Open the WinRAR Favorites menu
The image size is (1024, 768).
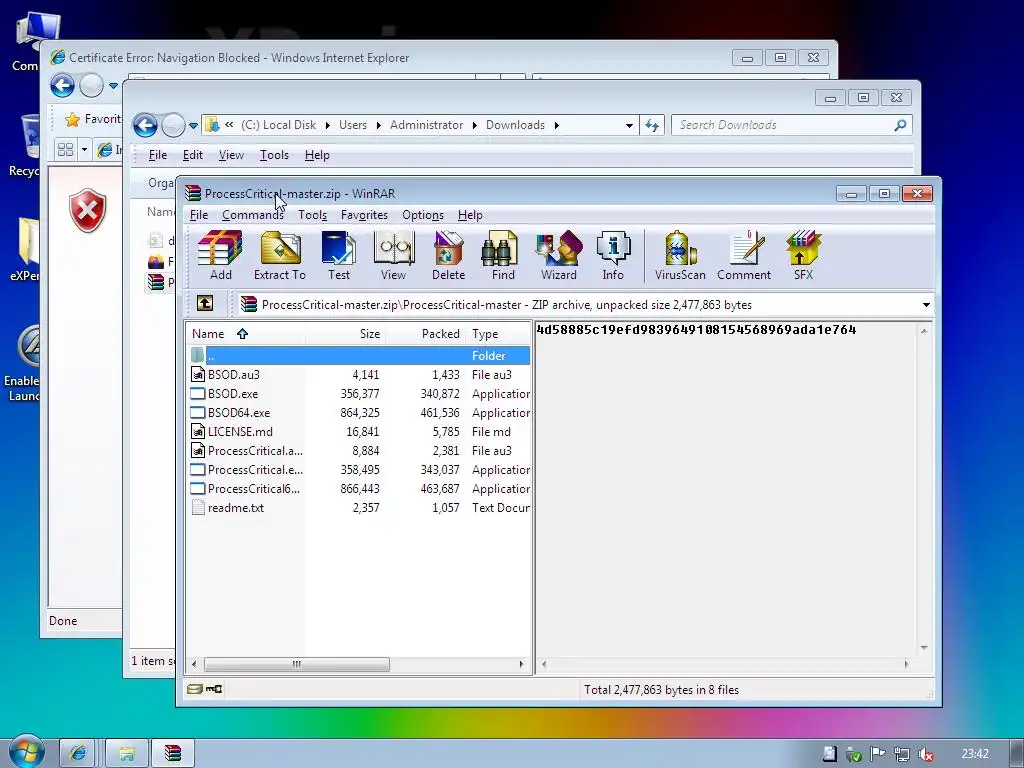click(364, 215)
